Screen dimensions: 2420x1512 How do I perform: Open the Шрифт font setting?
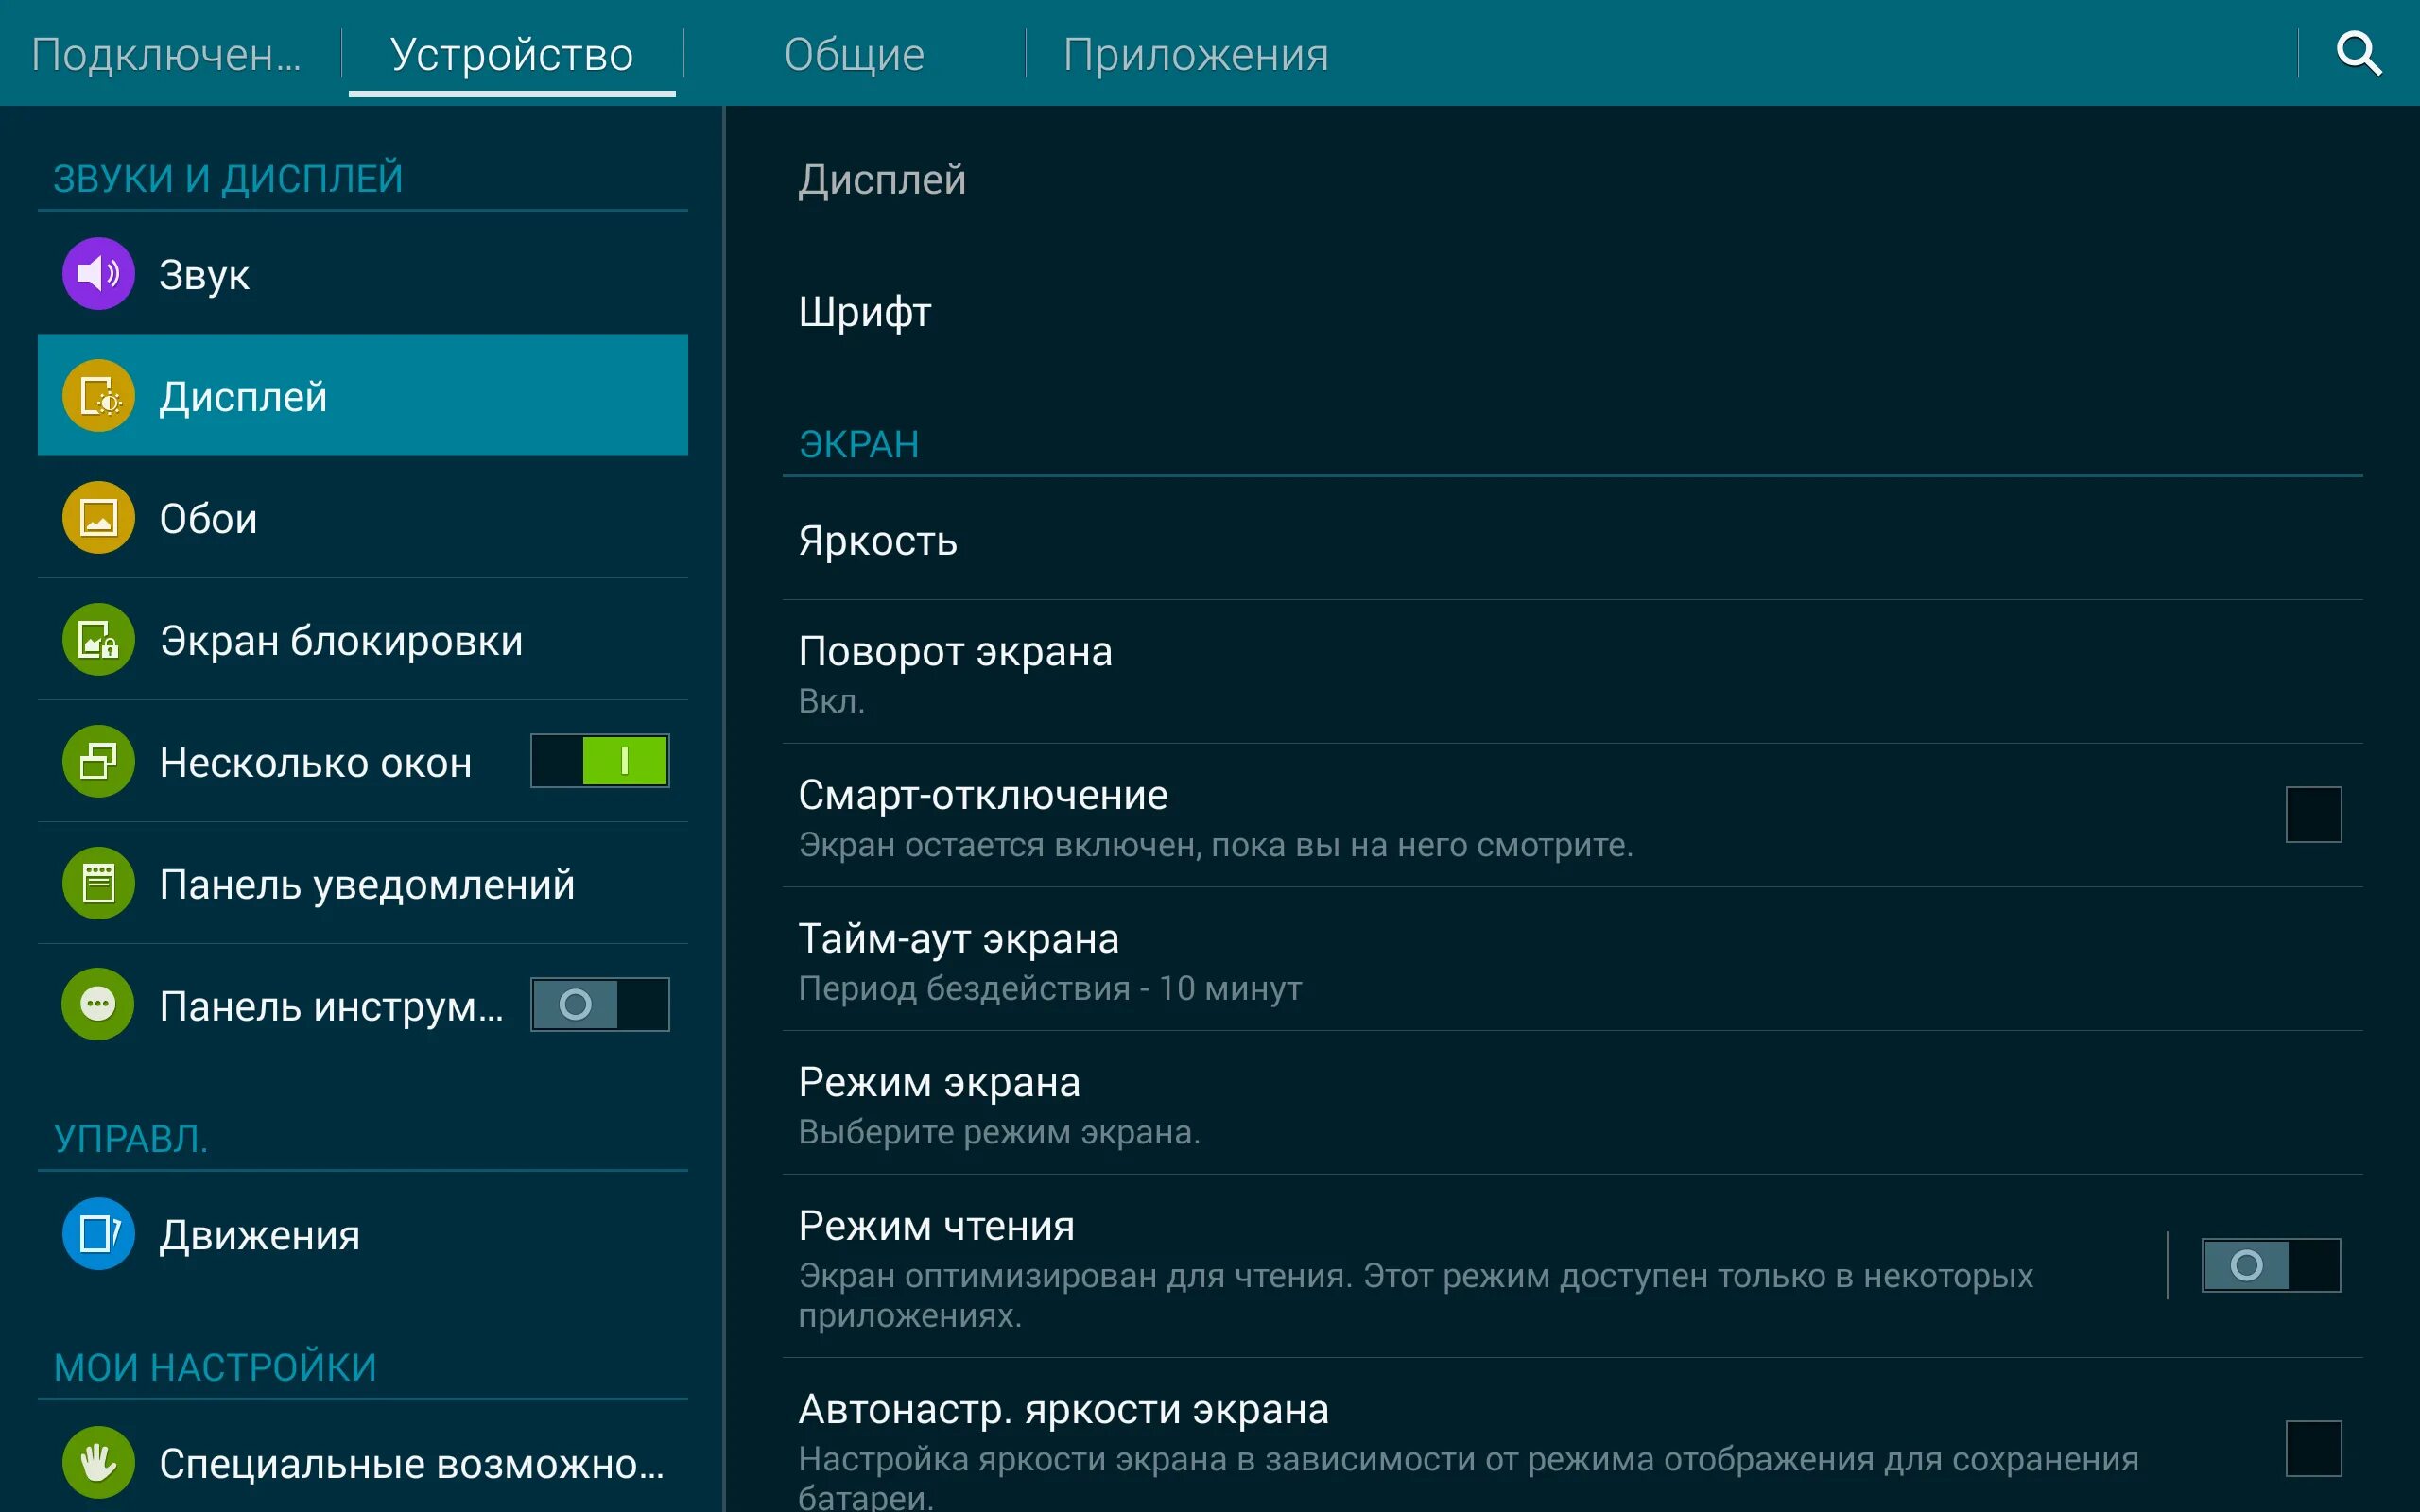tap(1572, 312)
